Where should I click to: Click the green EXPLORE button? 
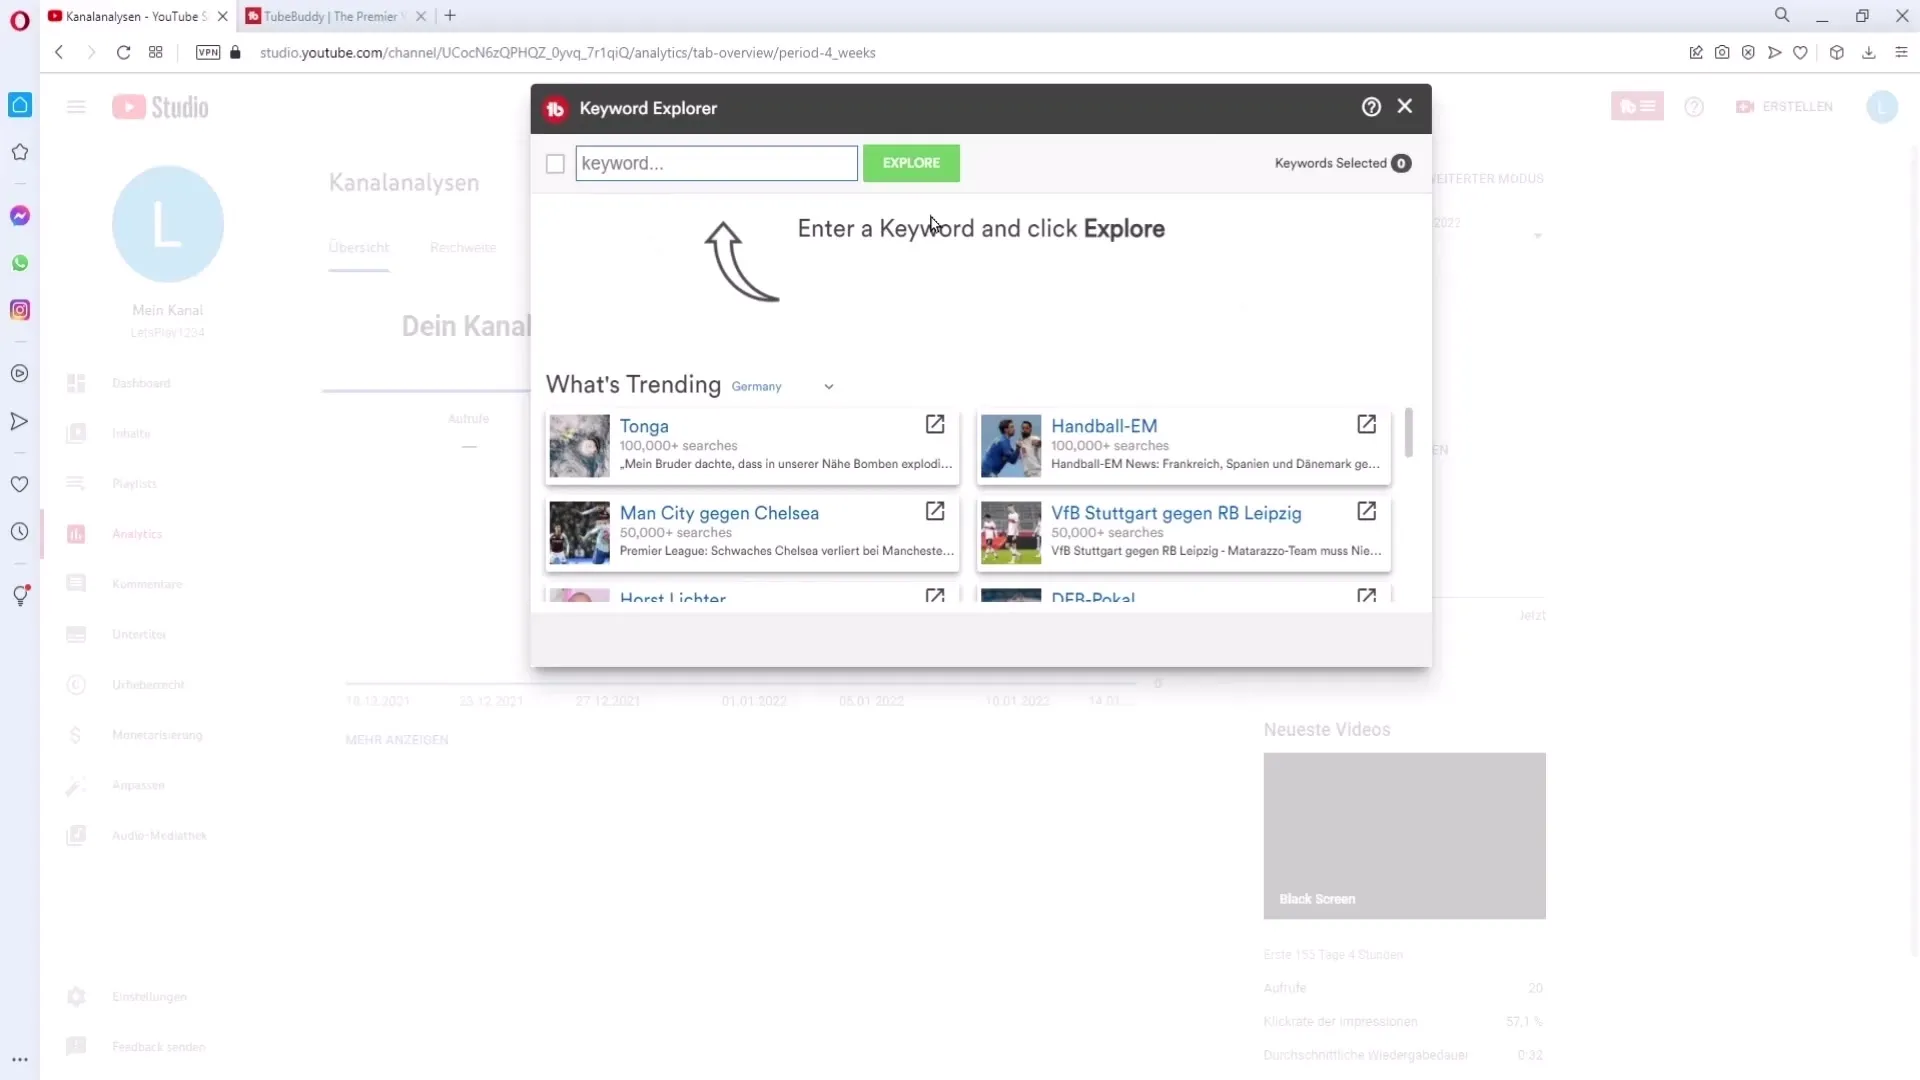click(911, 163)
